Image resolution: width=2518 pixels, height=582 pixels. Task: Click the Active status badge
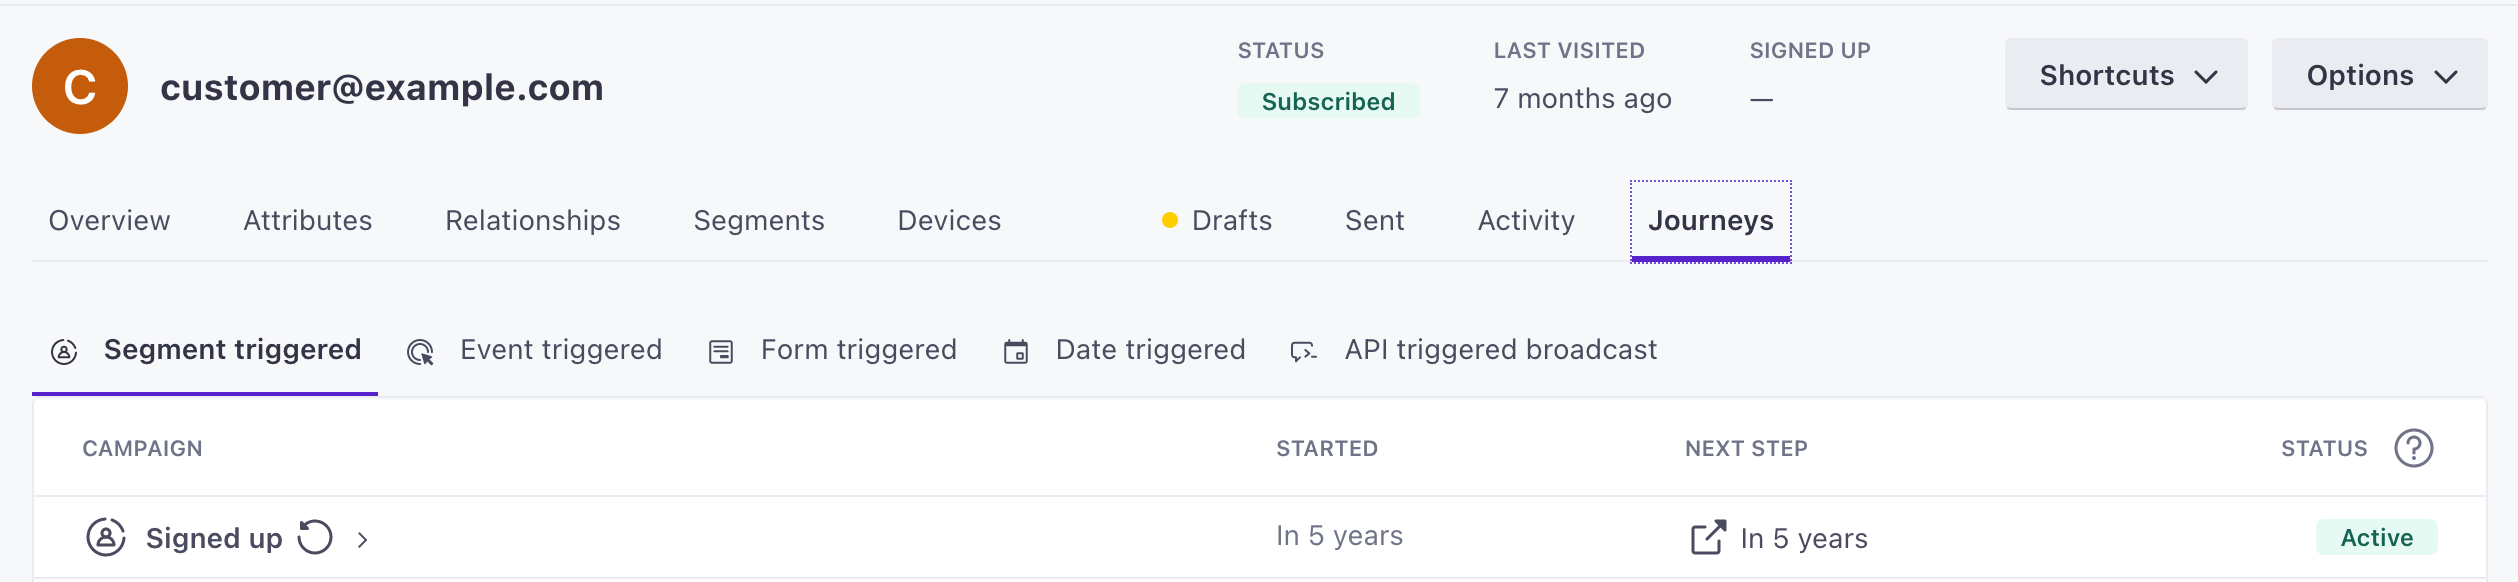[2377, 538]
